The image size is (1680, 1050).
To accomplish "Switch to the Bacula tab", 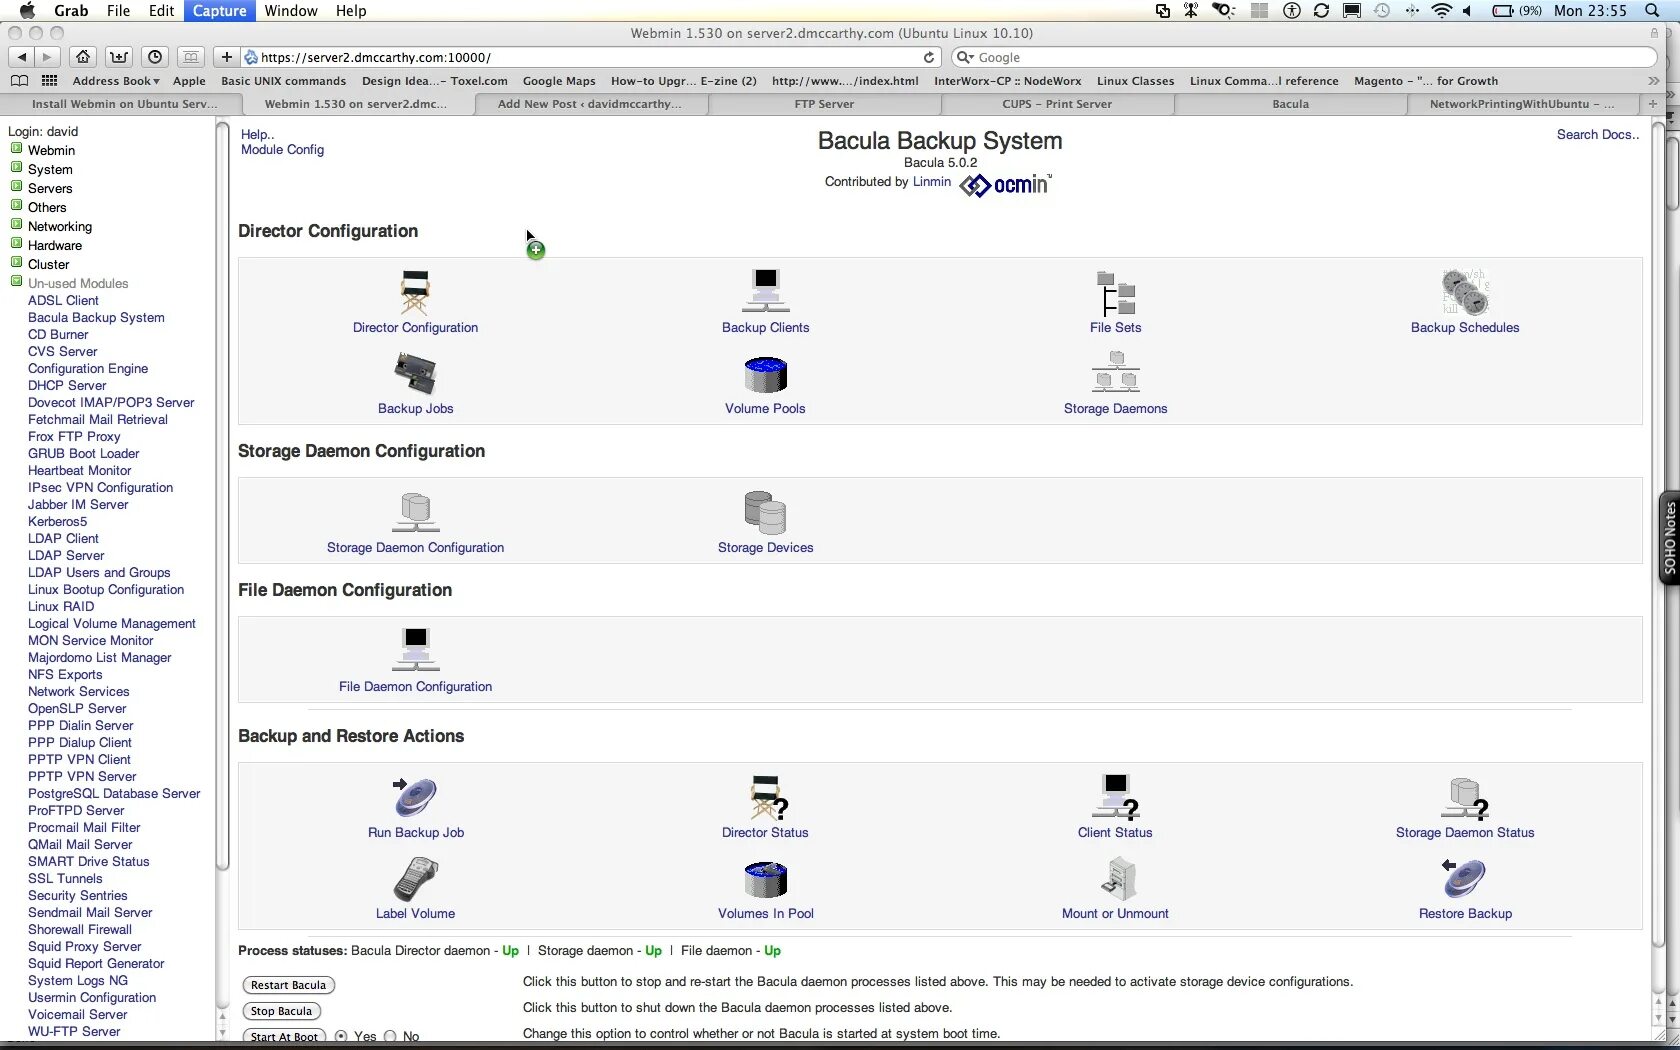I will point(1290,104).
